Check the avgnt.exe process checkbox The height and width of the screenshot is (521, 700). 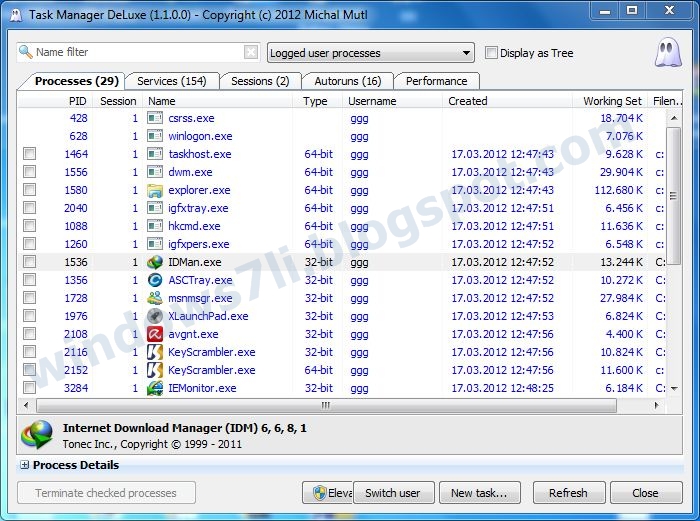click(30, 333)
